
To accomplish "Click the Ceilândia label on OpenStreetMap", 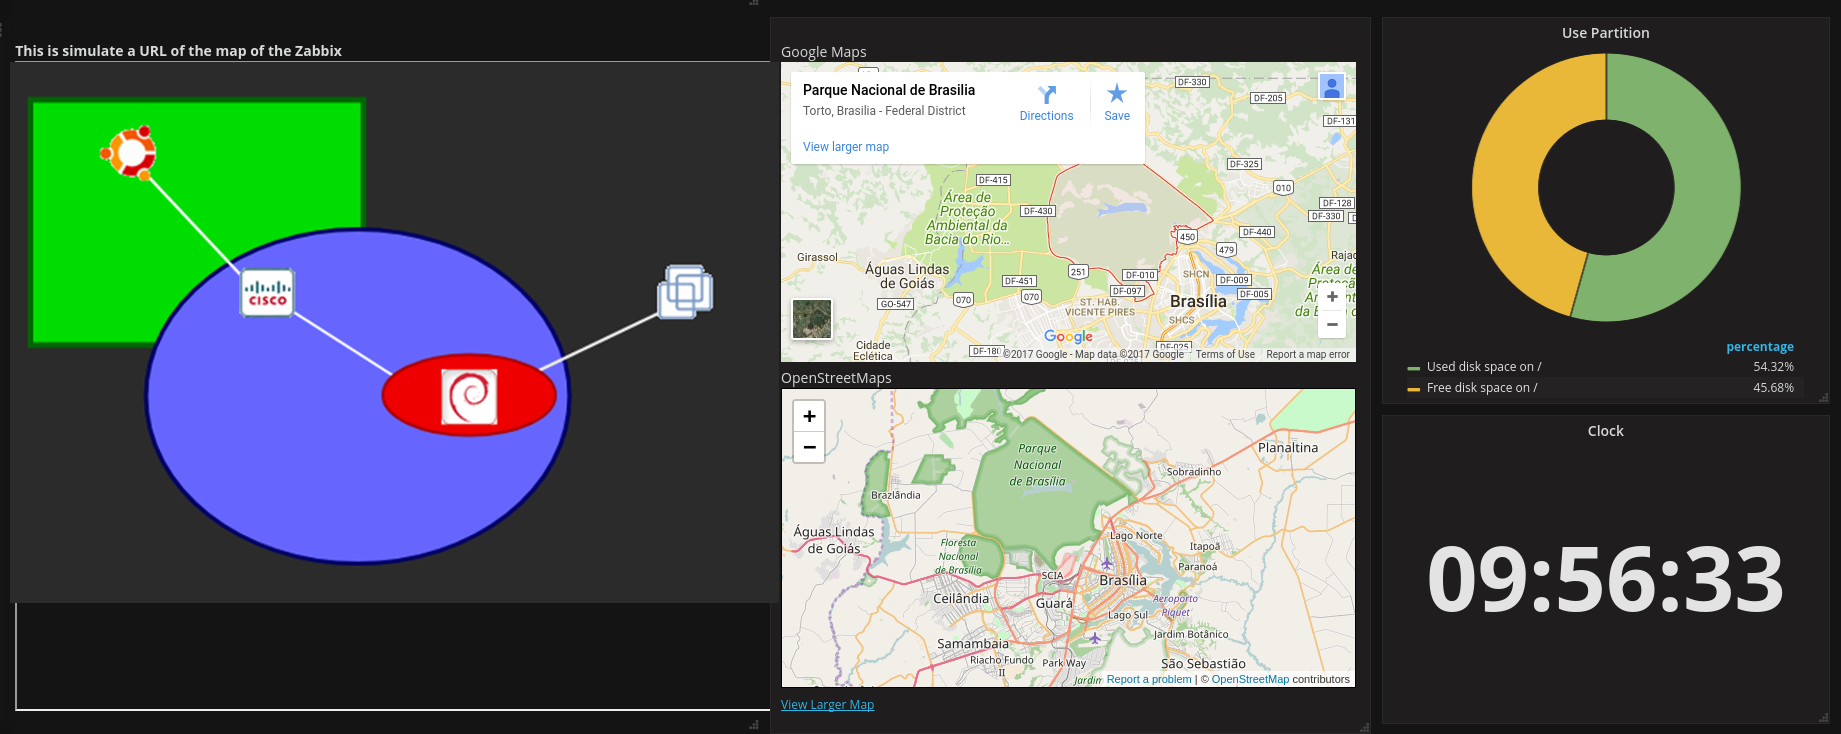I will pos(961,599).
